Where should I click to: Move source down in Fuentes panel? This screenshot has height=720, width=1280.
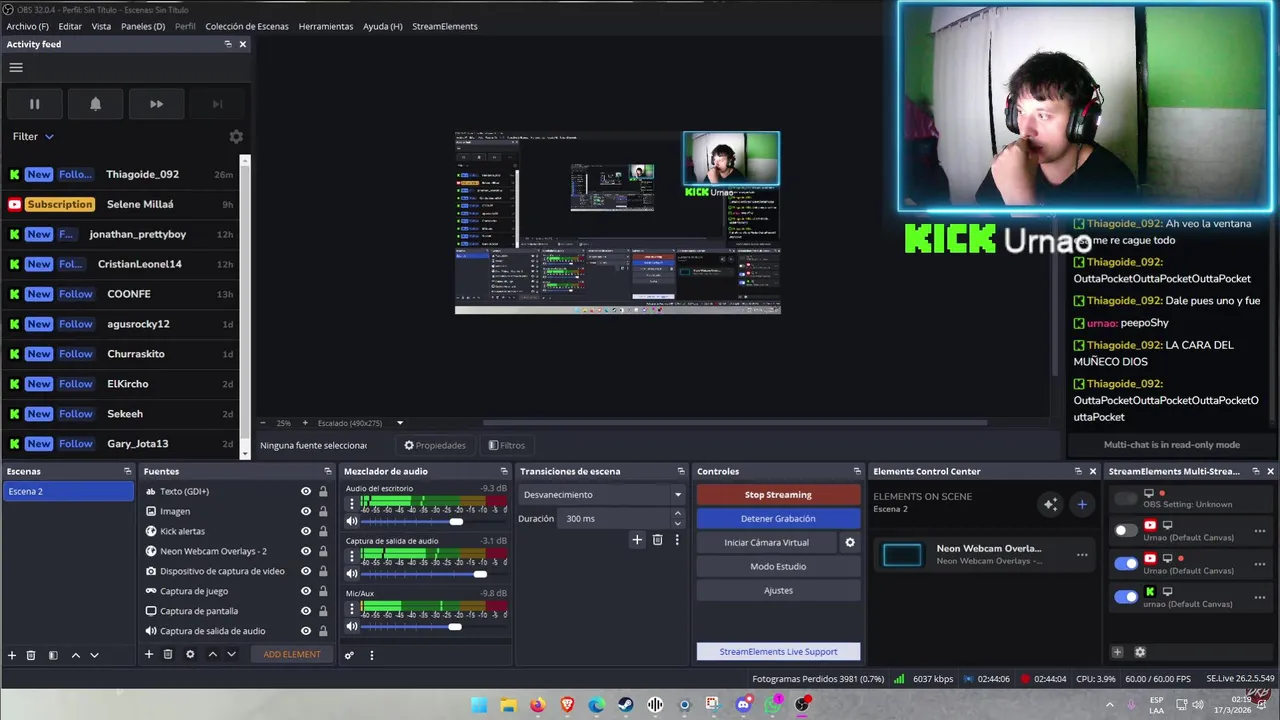tap(231, 654)
